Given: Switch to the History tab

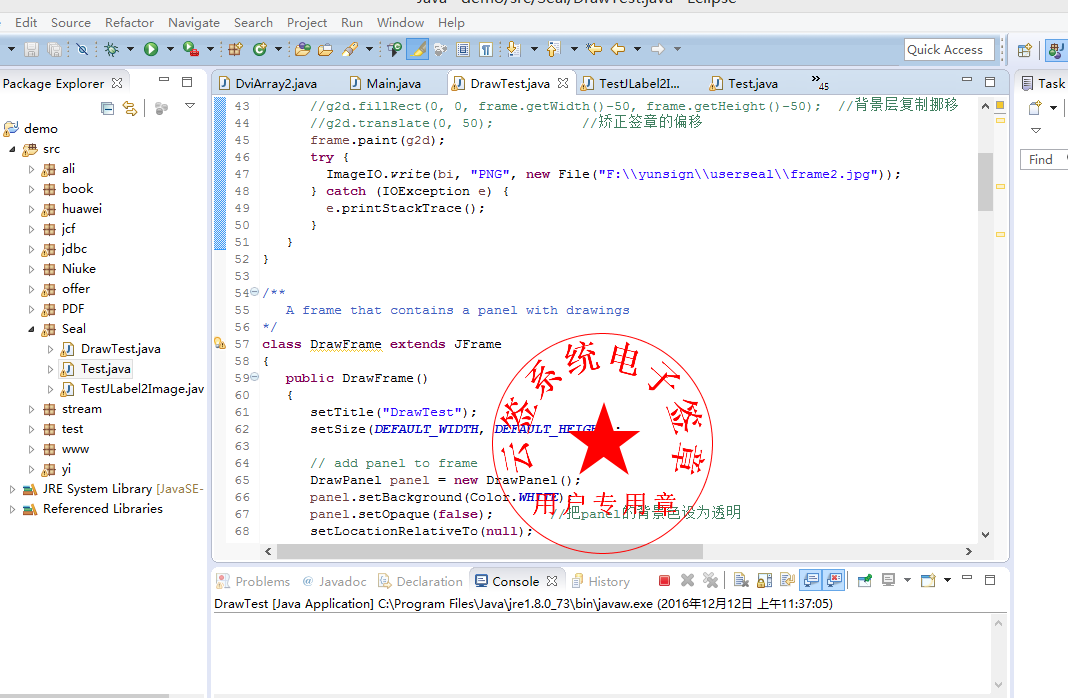Looking at the screenshot, I should (601, 582).
